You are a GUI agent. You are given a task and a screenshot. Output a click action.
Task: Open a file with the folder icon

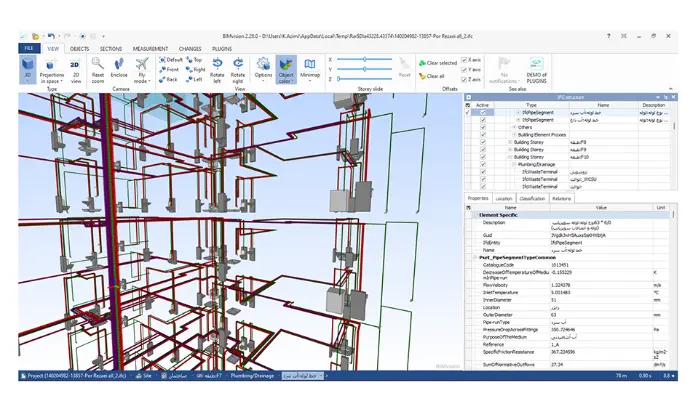click(x=35, y=37)
